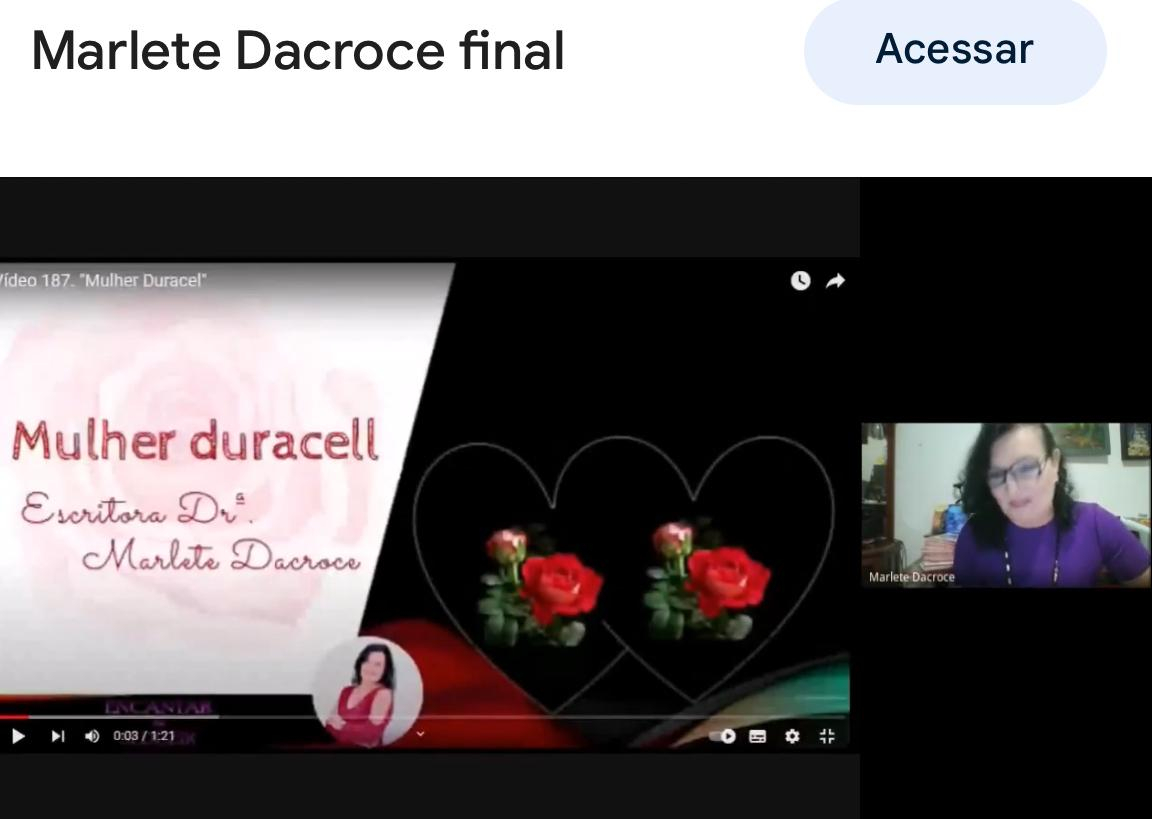Mute the video volume speaker icon

click(x=92, y=736)
